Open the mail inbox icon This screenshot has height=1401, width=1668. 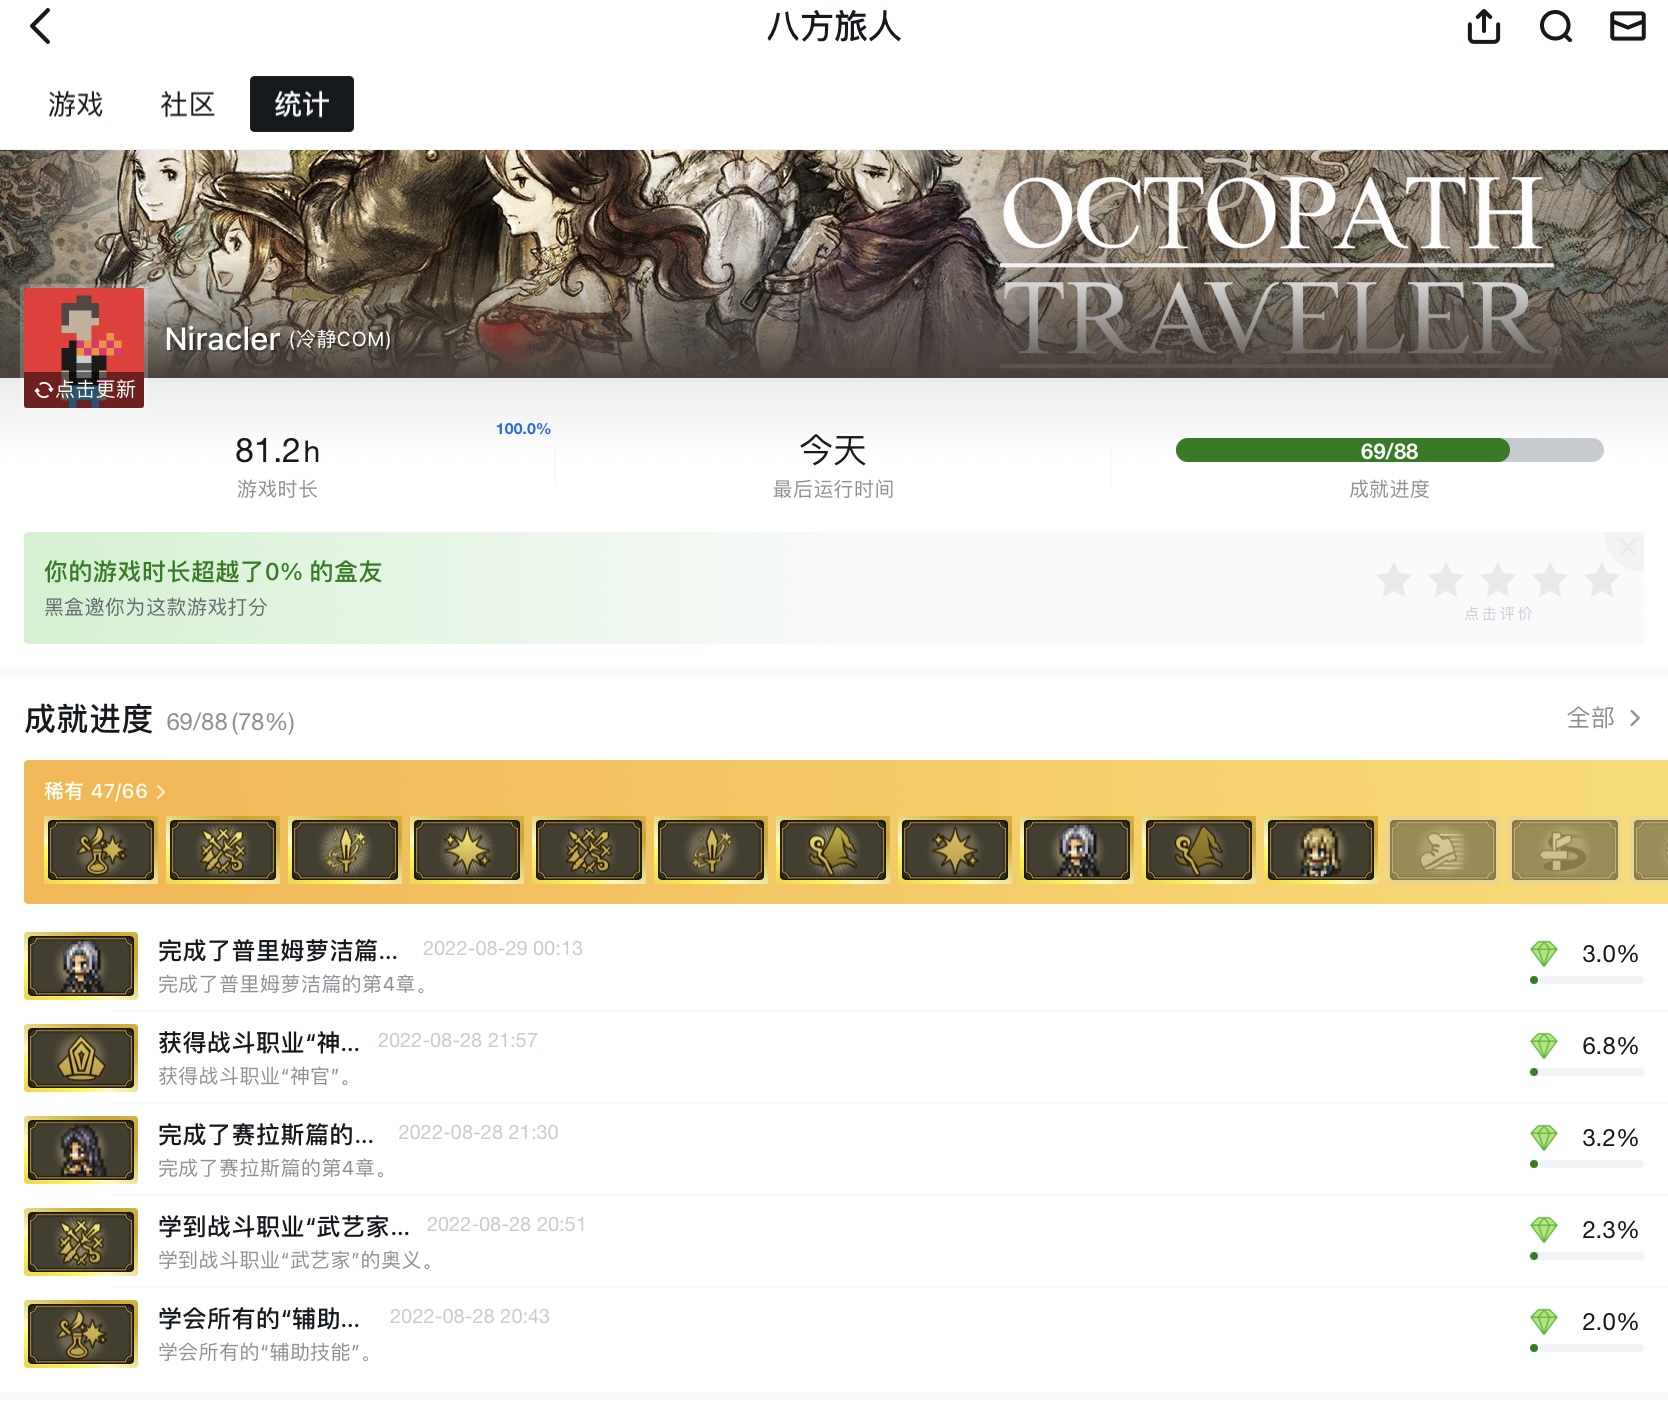1627,27
